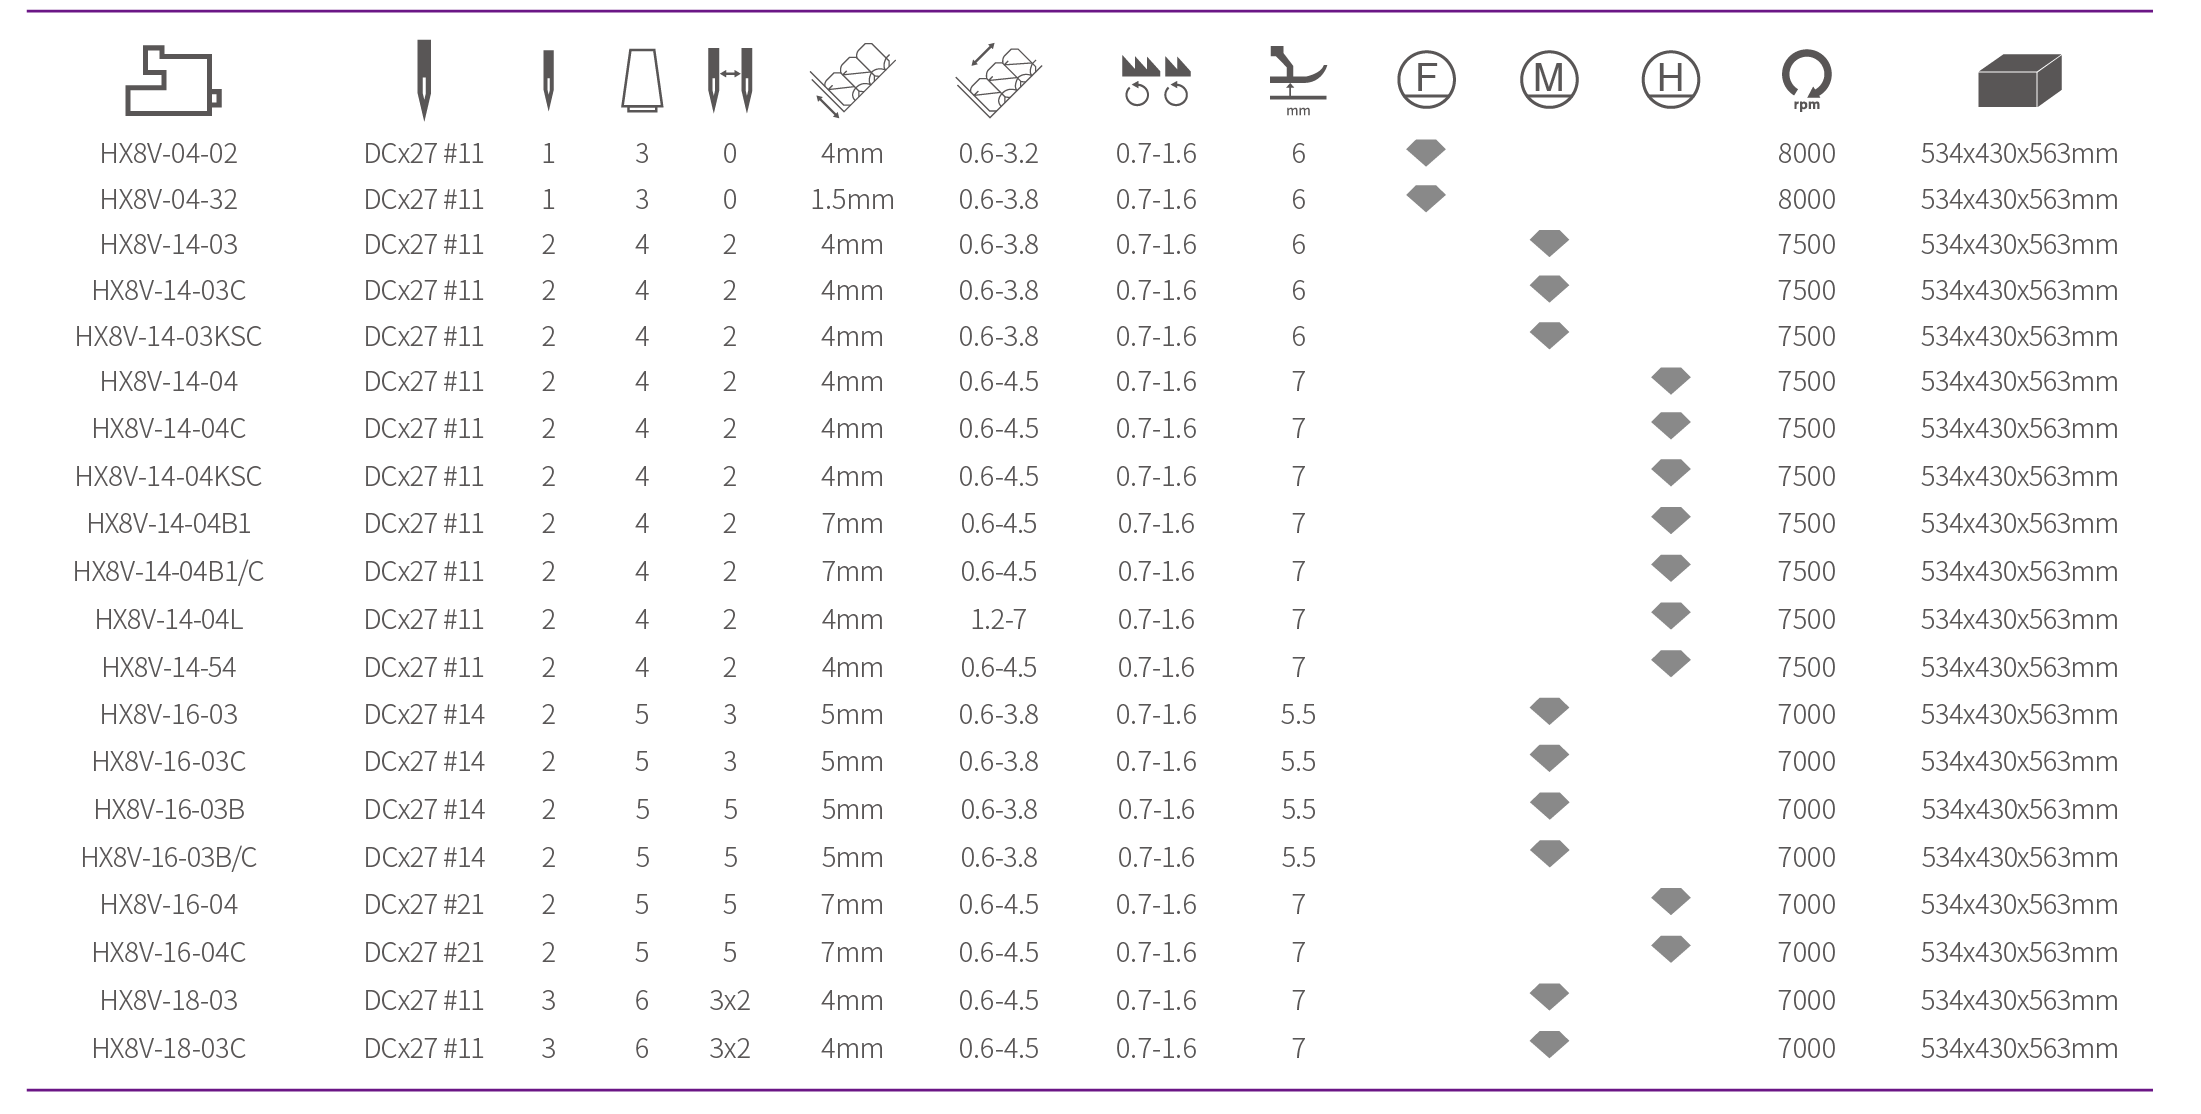
Task: Click the circled H fabric icon
Action: 1671,78
